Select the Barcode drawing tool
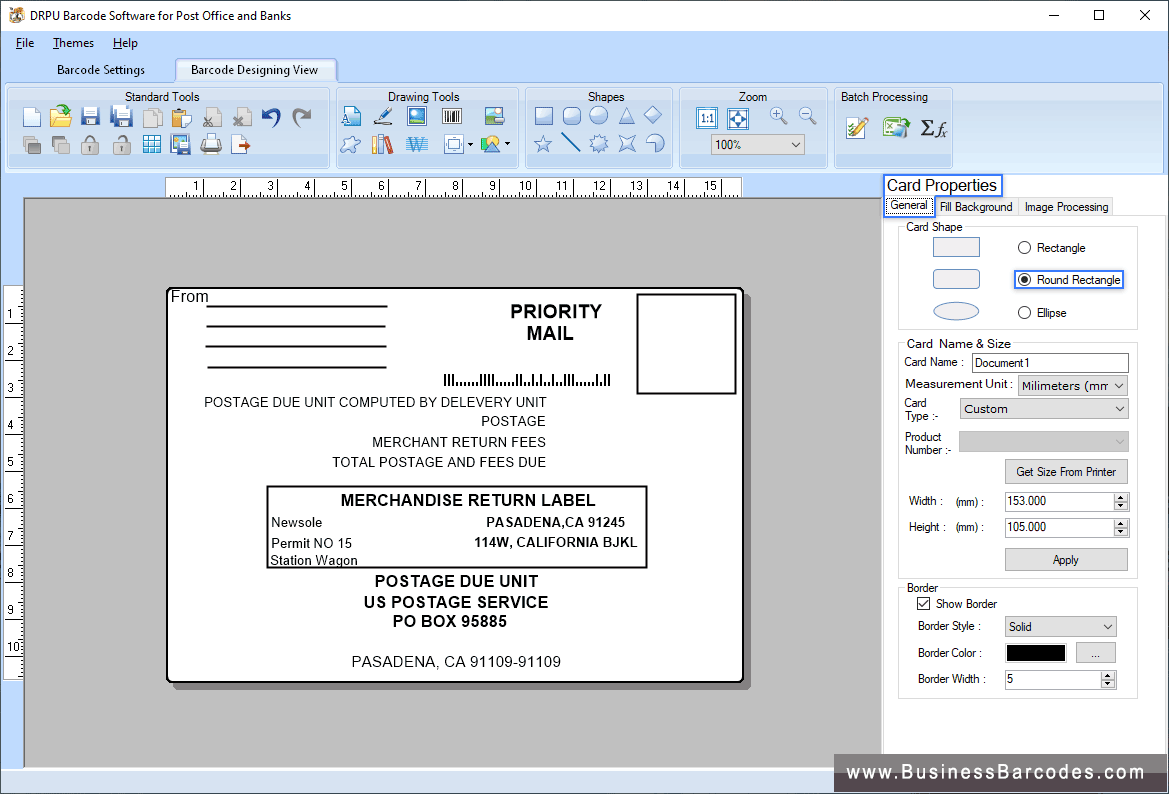 click(x=451, y=115)
